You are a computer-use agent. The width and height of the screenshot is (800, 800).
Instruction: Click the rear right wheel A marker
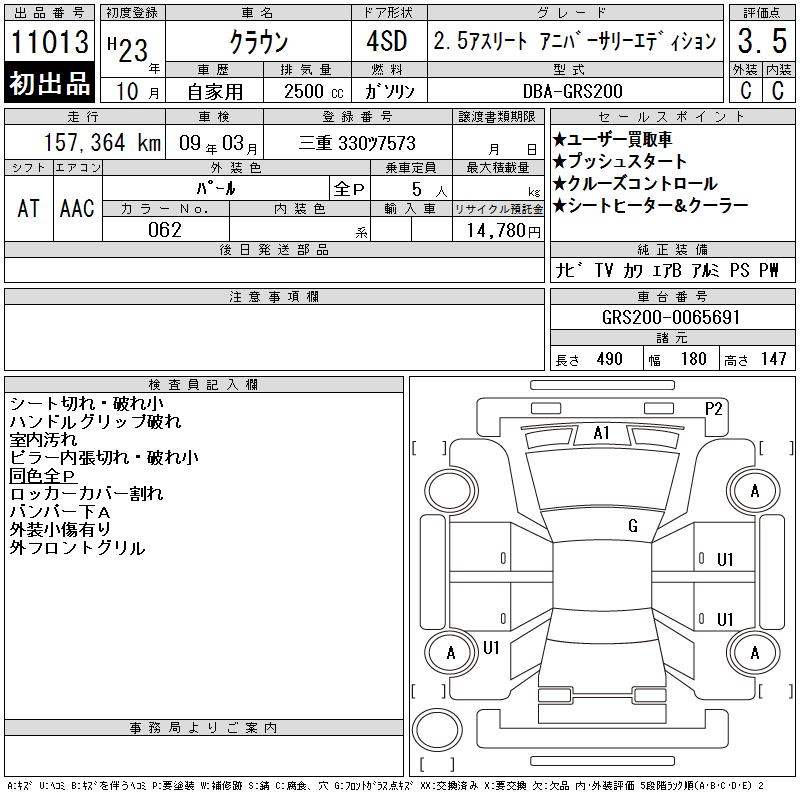755,653
